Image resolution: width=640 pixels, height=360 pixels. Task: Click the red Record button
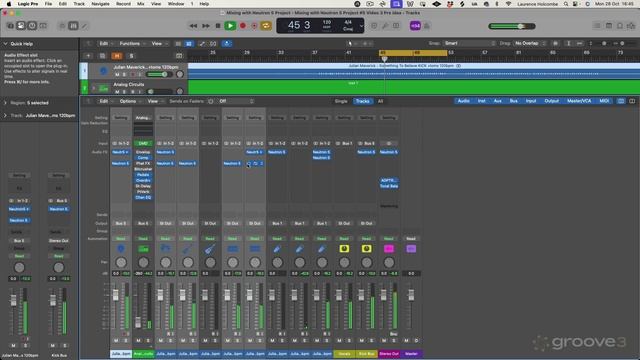[243, 26]
